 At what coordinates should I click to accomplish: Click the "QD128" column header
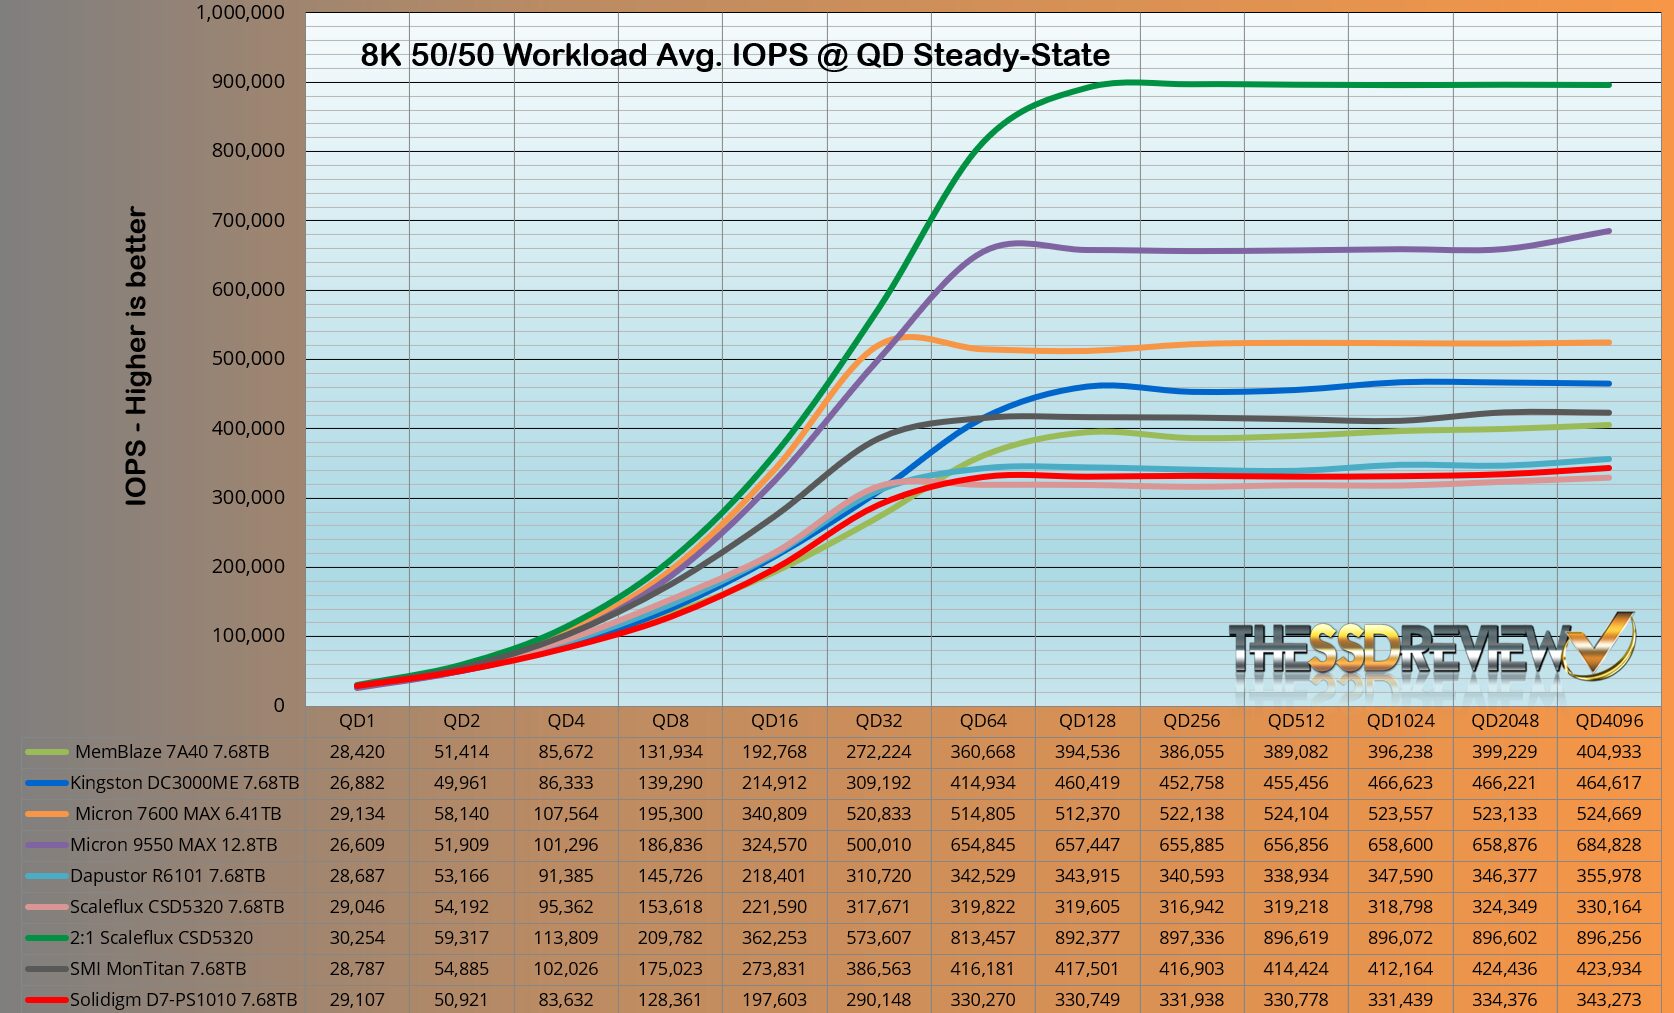coord(1087,721)
